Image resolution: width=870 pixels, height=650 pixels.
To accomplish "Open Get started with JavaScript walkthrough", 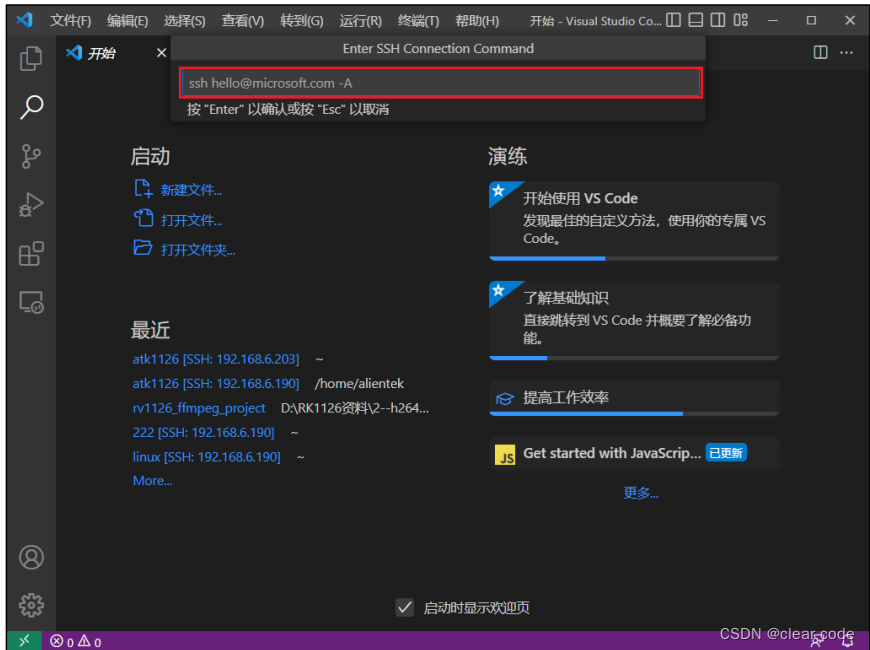I will point(634,454).
